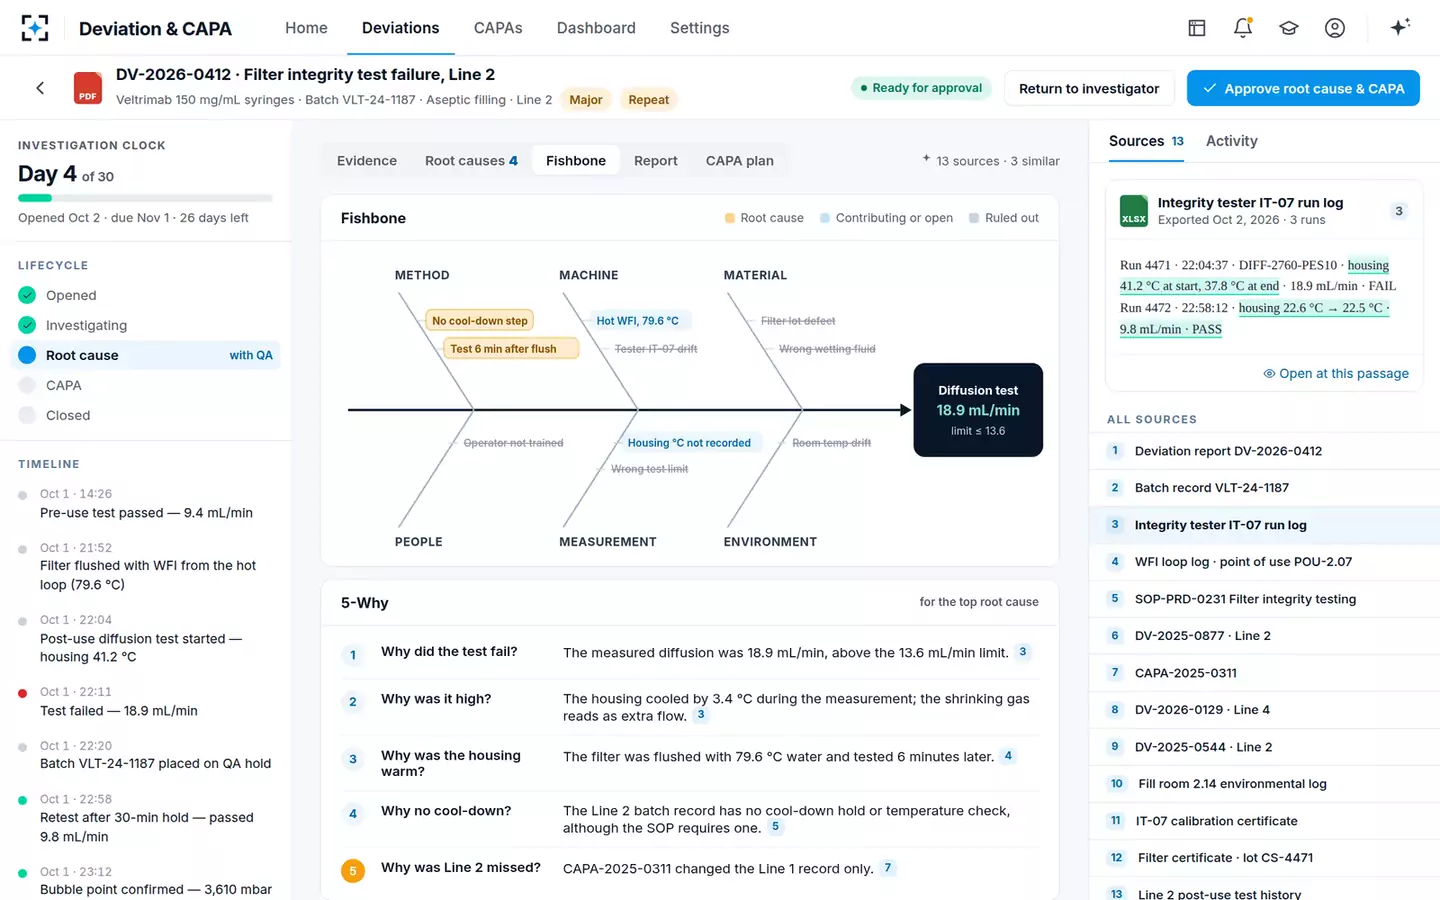Viewport: 1440px width, 900px height.
Task: Click the Hot WFI, 79.6 °C fishbone node
Action: 638,321
